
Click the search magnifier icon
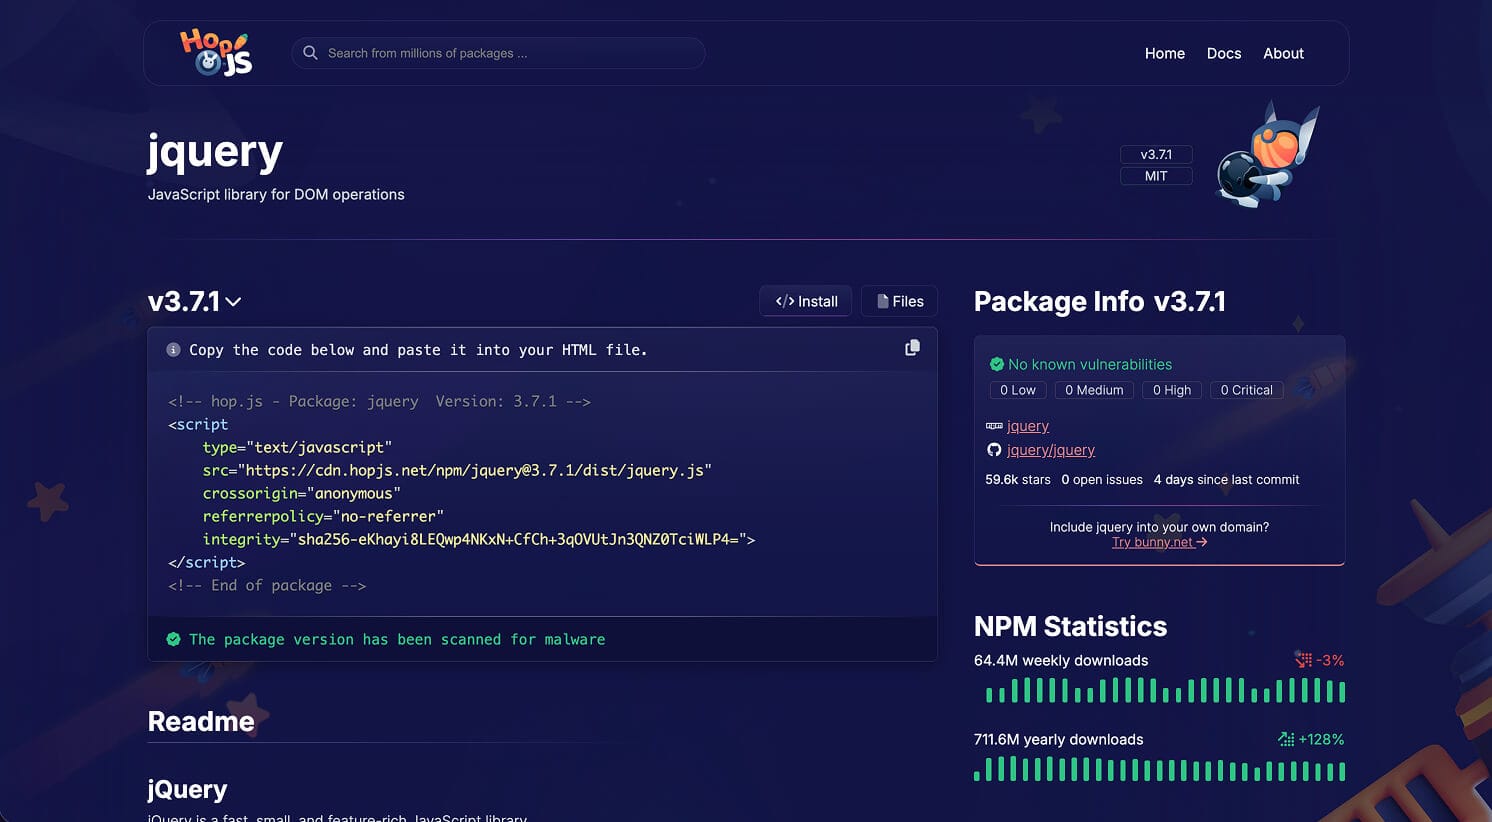pos(310,53)
